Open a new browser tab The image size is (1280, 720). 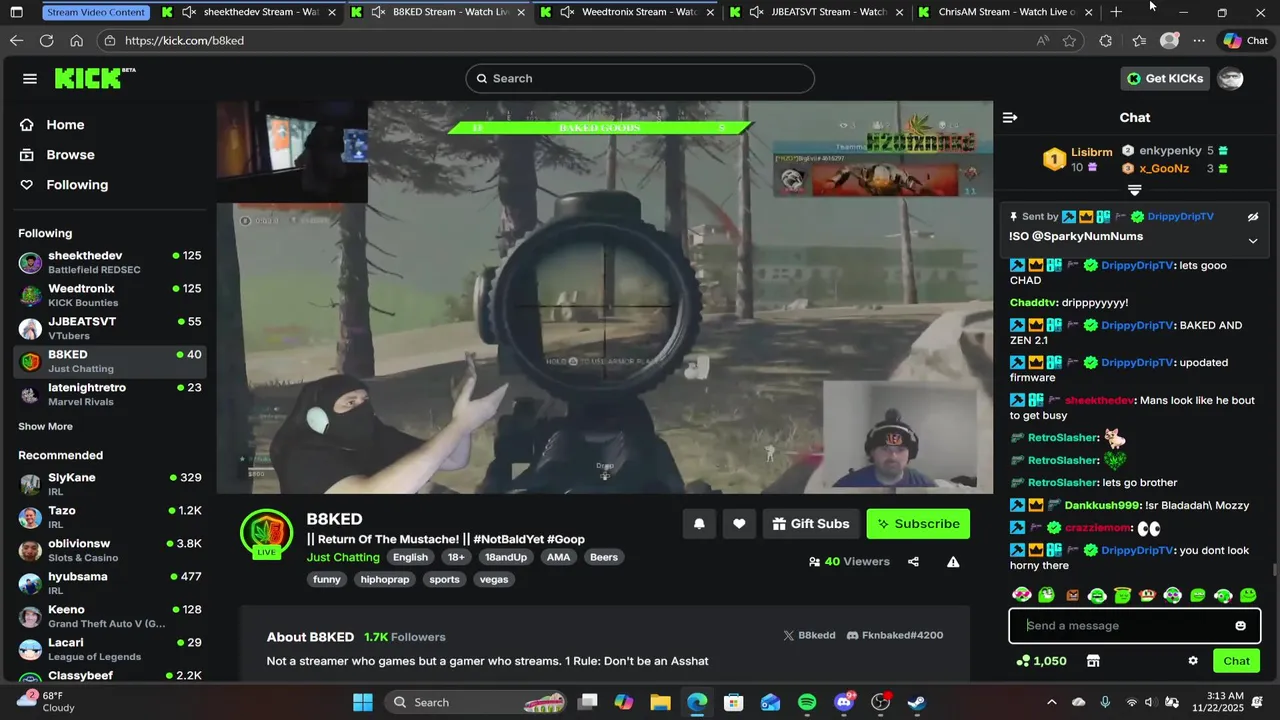point(1116,12)
